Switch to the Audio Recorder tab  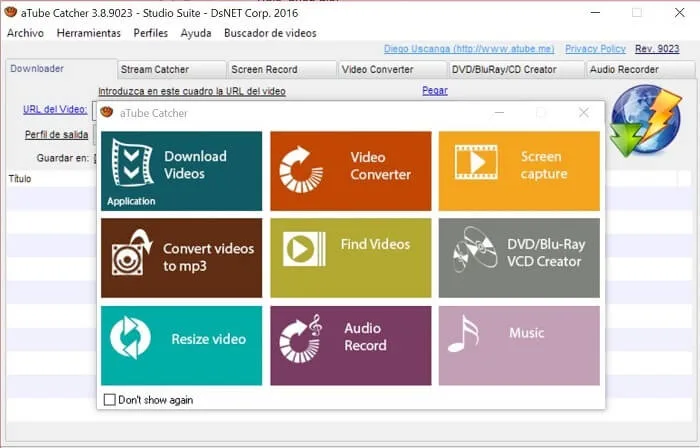(x=641, y=70)
